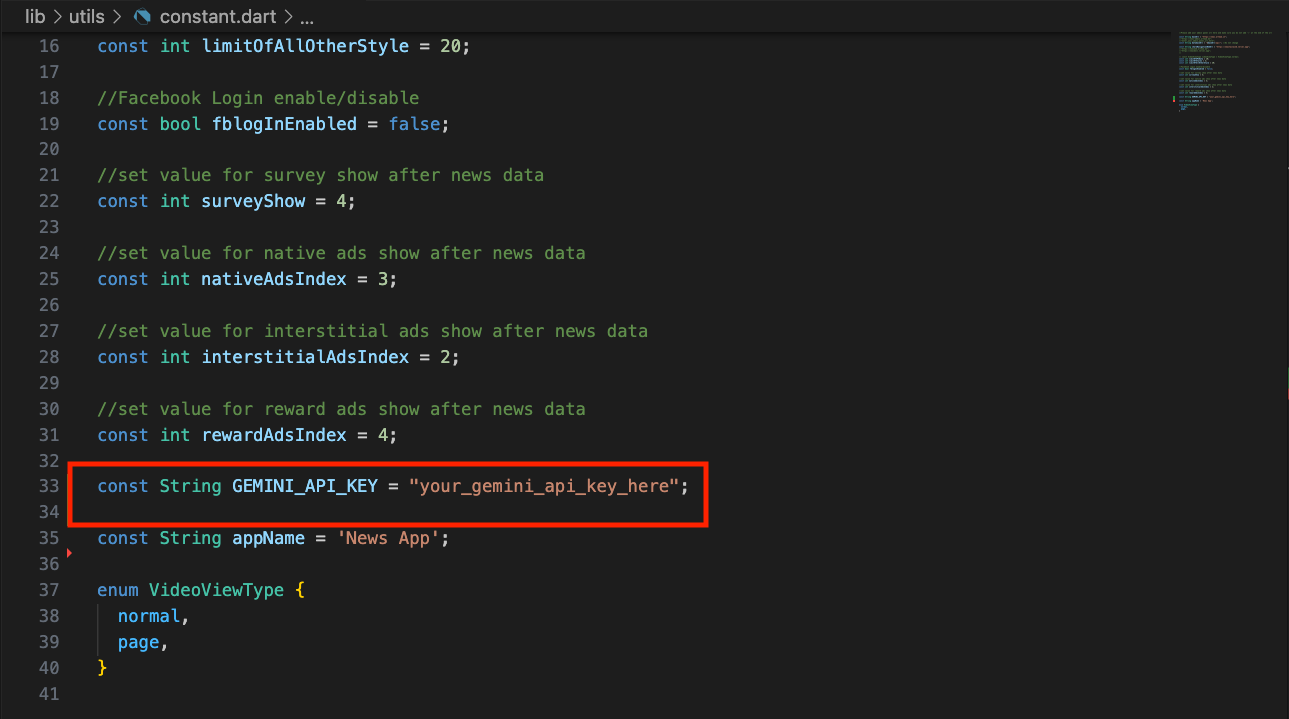Click the 'lib' breadcrumb segment

tap(35, 17)
